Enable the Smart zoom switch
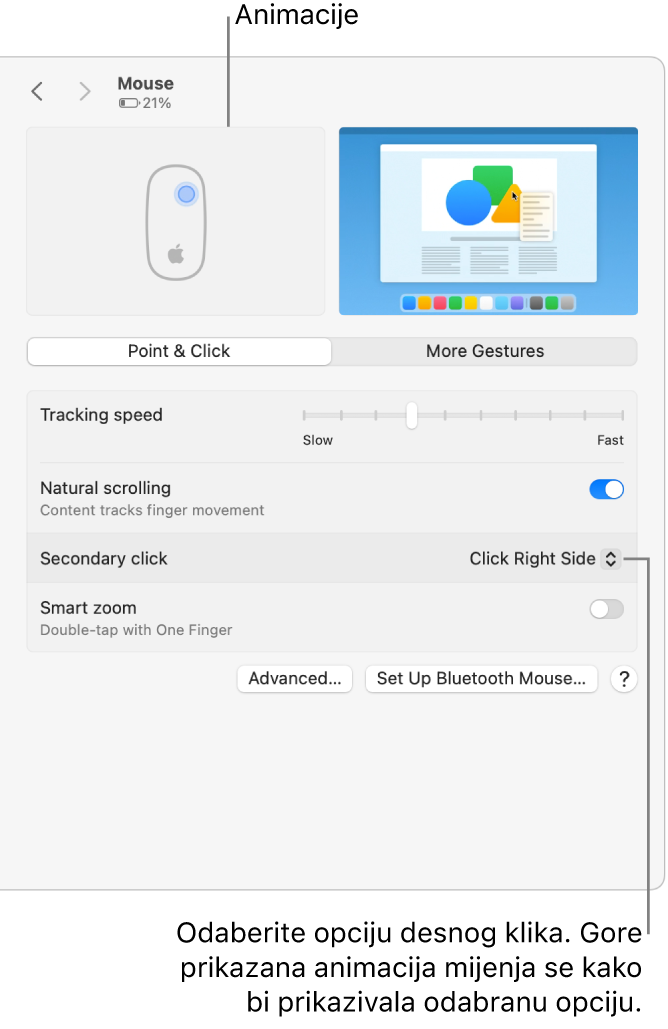This screenshot has height=1029, width=668. pos(606,609)
